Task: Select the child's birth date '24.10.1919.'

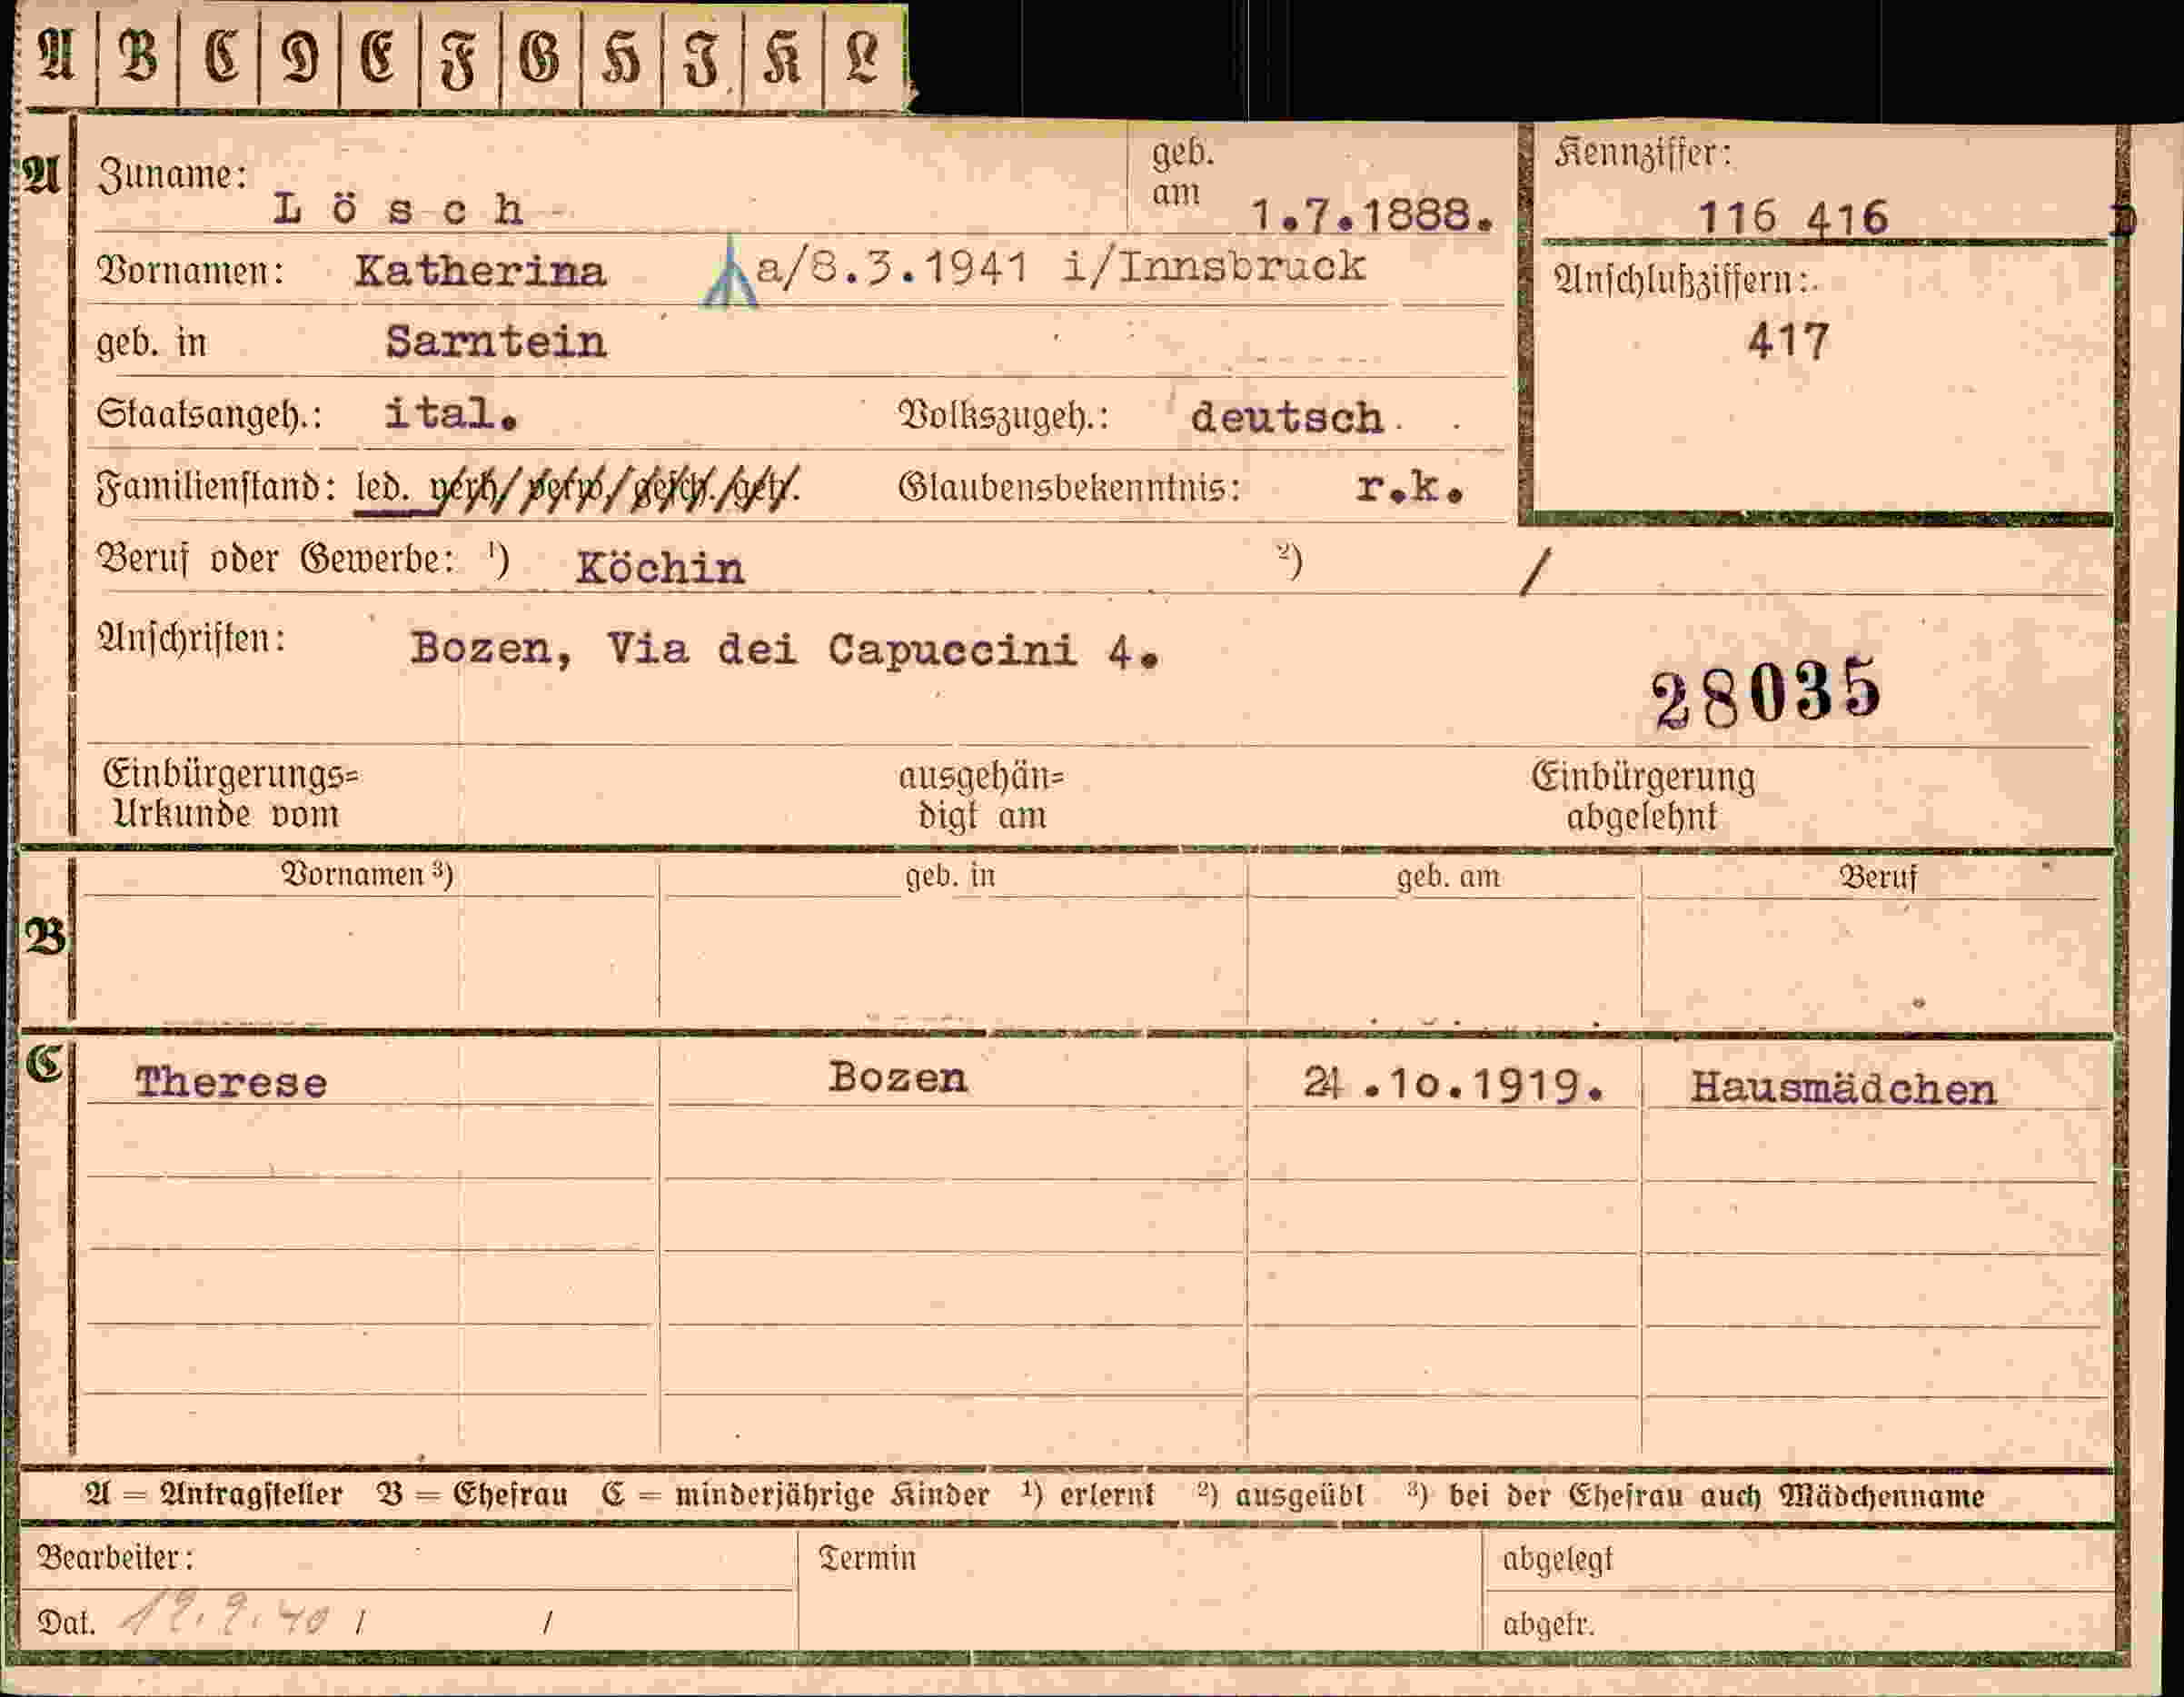Action: [1454, 1084]
